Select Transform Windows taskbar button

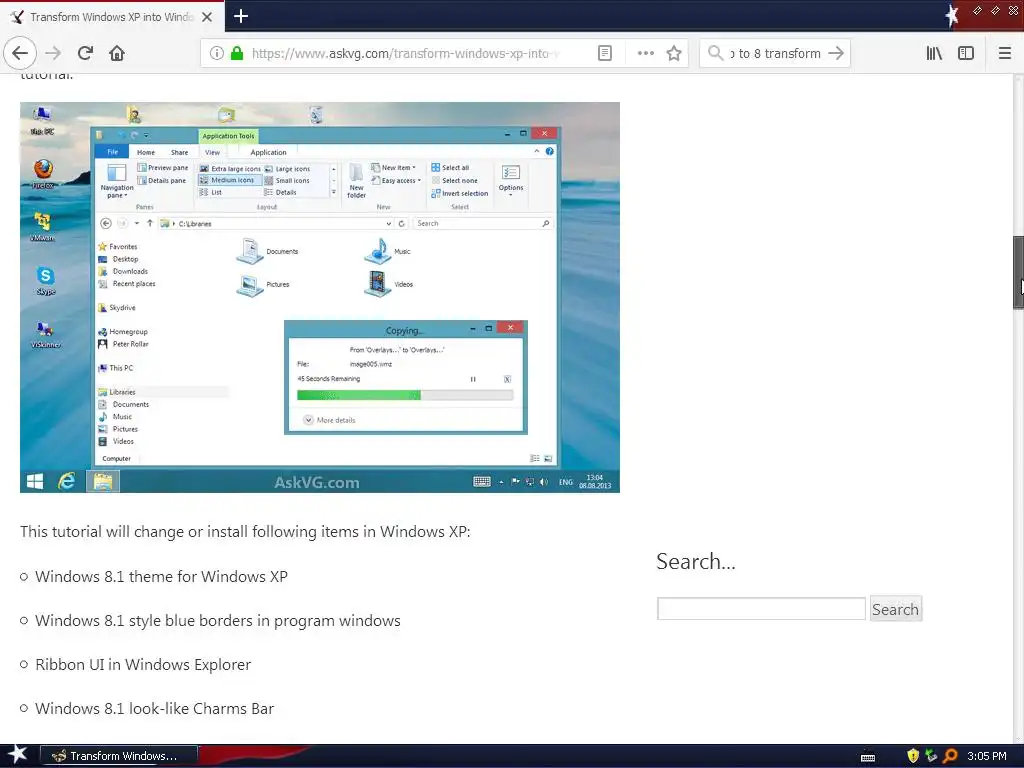point(119,756)
